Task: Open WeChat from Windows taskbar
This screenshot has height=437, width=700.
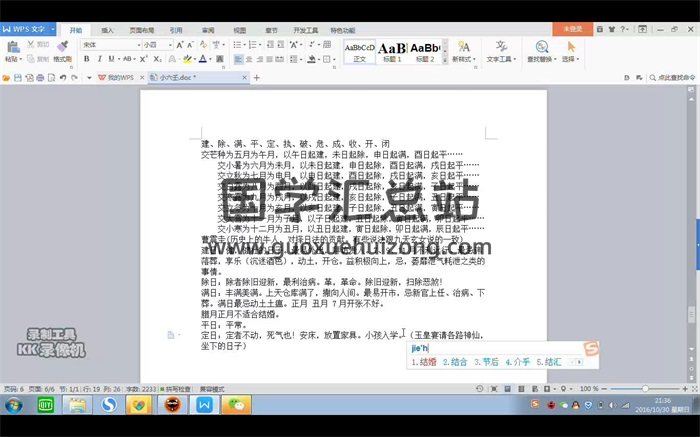Action: click(236, 405)
